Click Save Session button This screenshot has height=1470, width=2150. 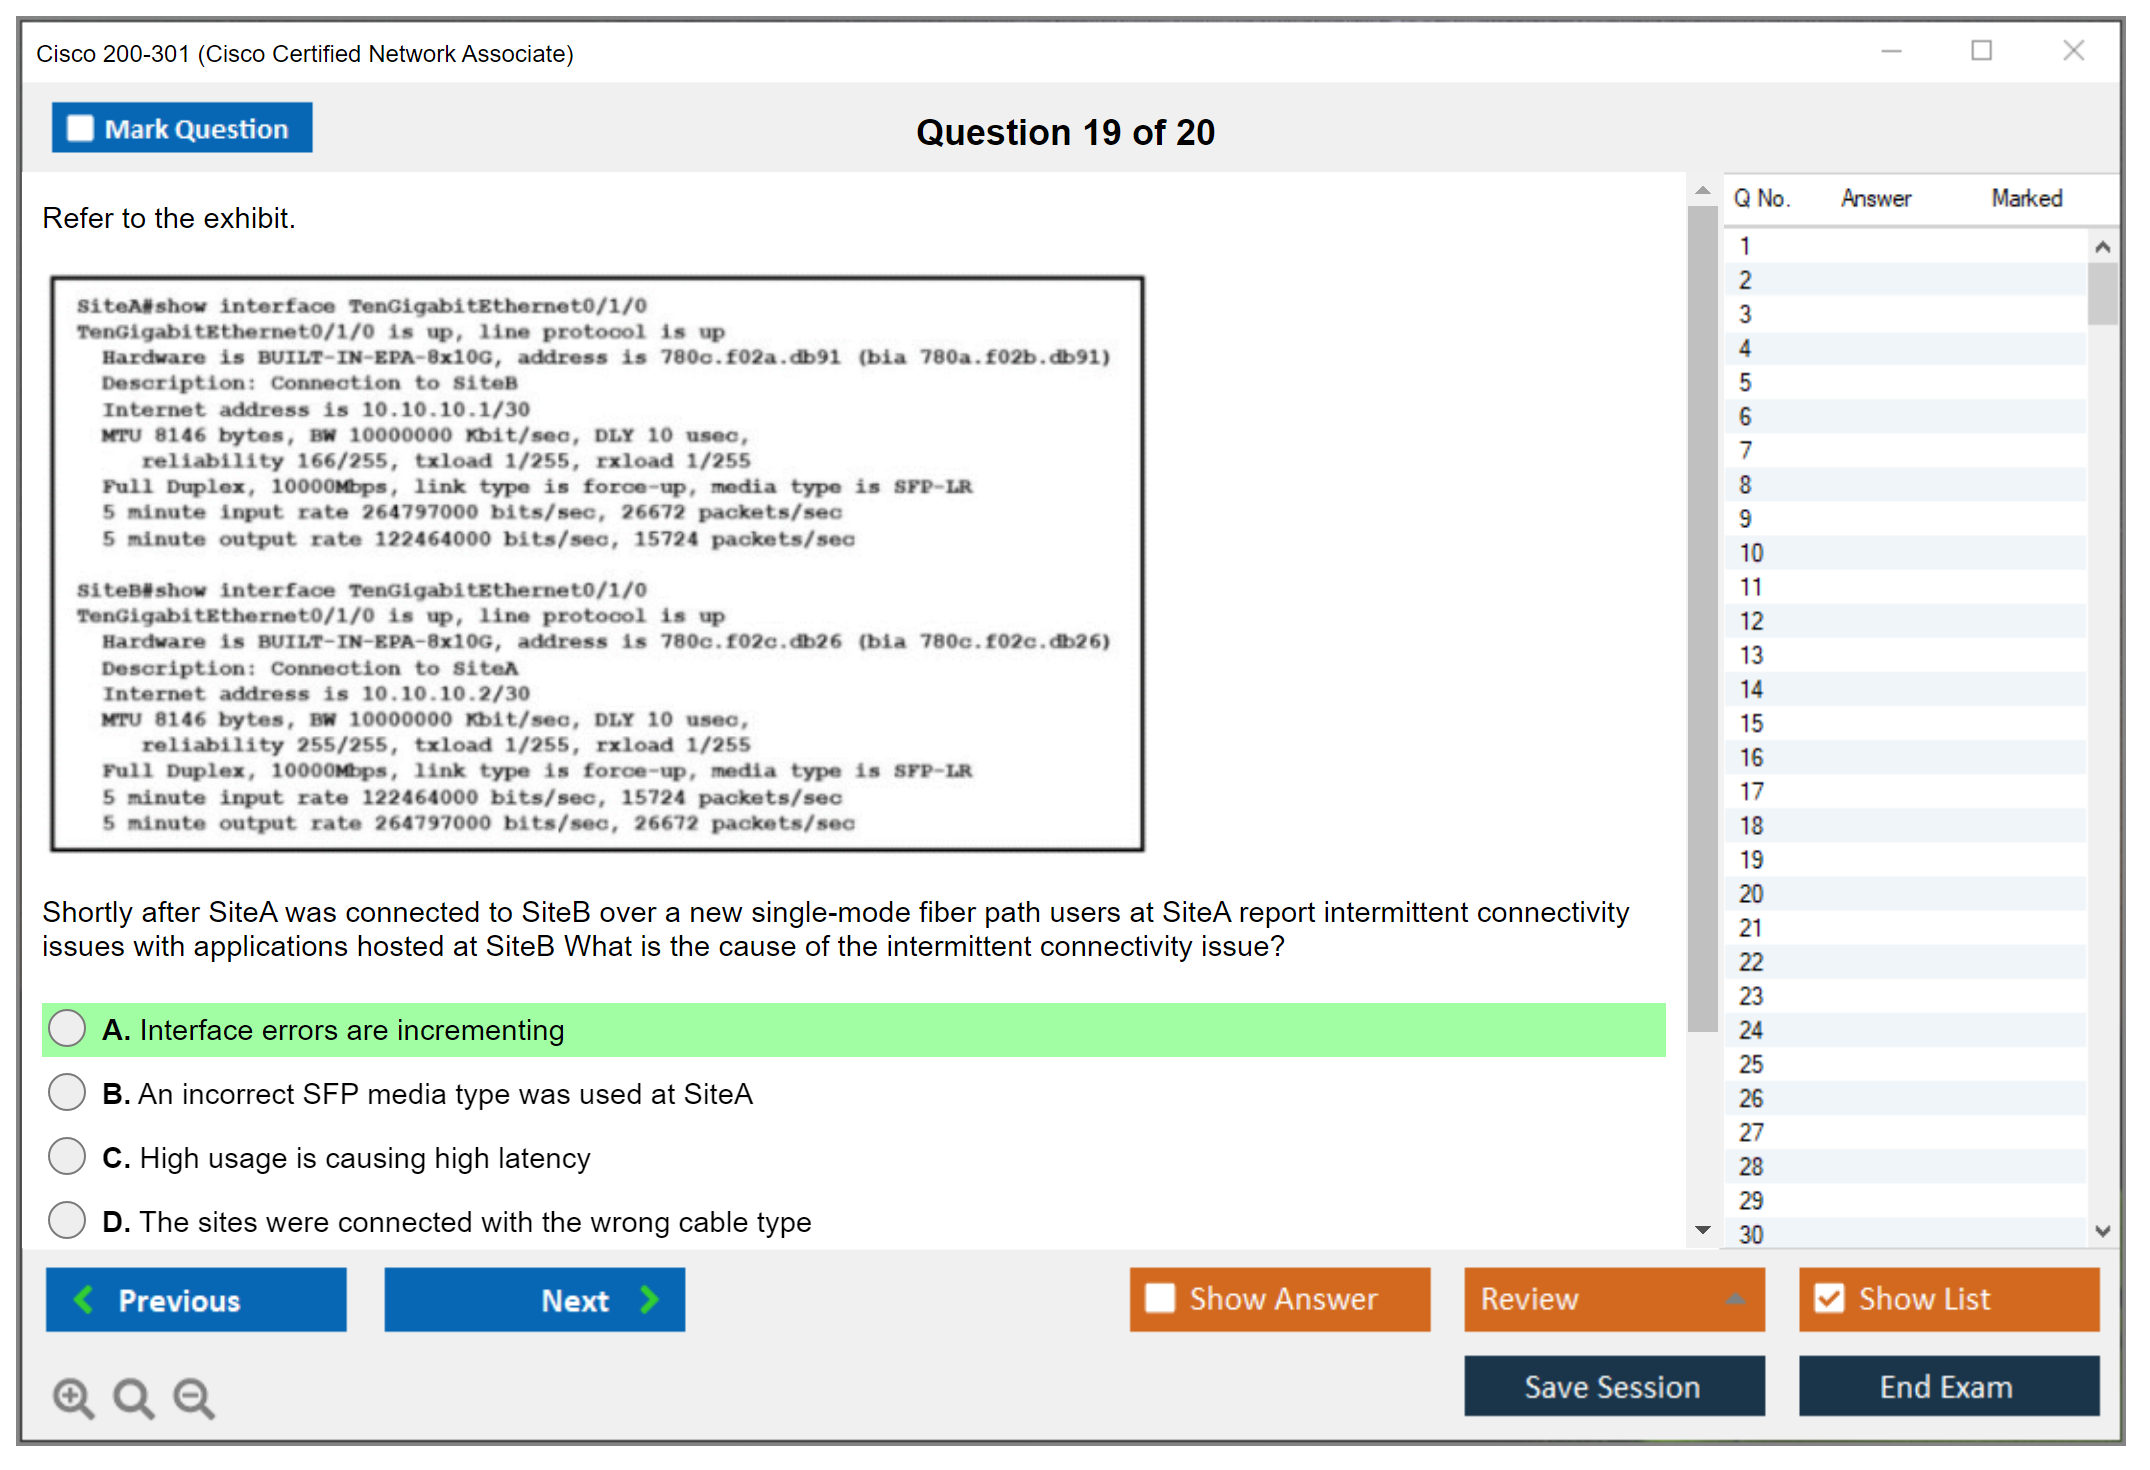point(1613,1386)
